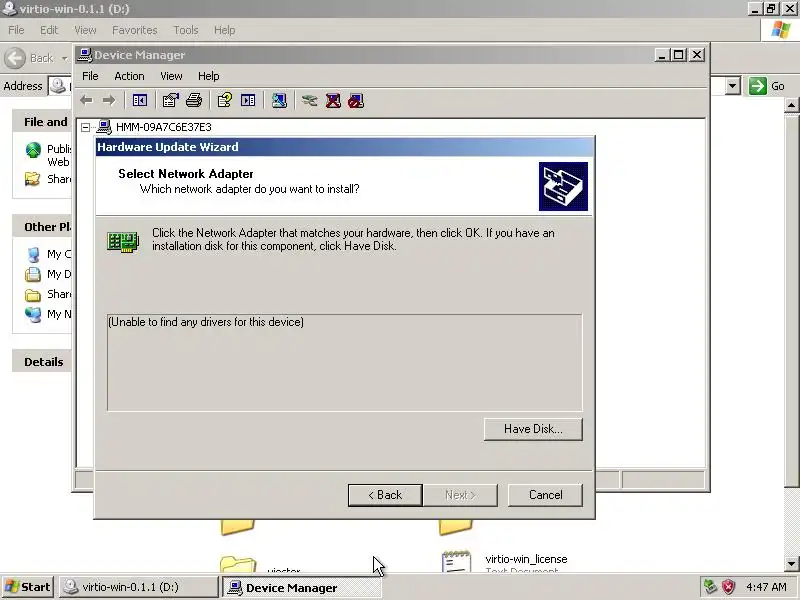Click the Device Manager taskbar button
The image size is (800, 600).
tap(302, 587)
